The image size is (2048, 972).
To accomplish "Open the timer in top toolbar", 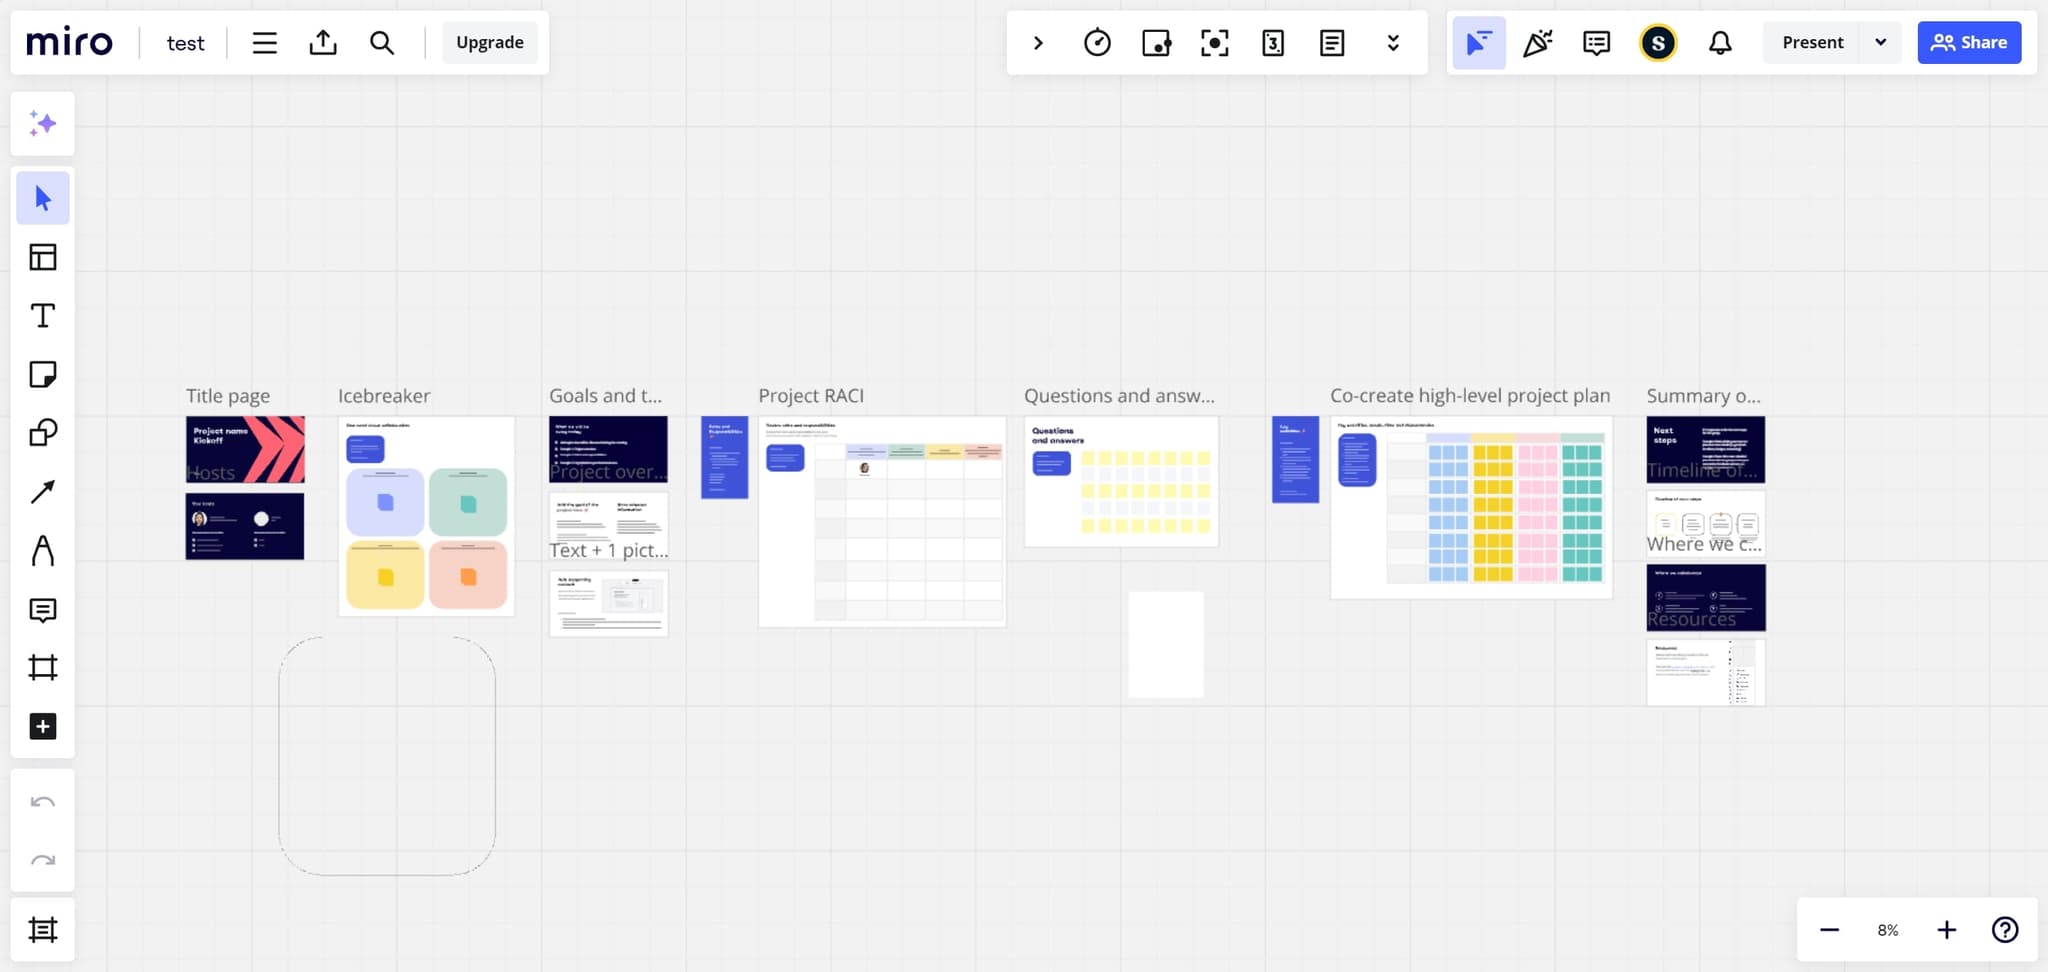I will click(x=1097, y=43).
